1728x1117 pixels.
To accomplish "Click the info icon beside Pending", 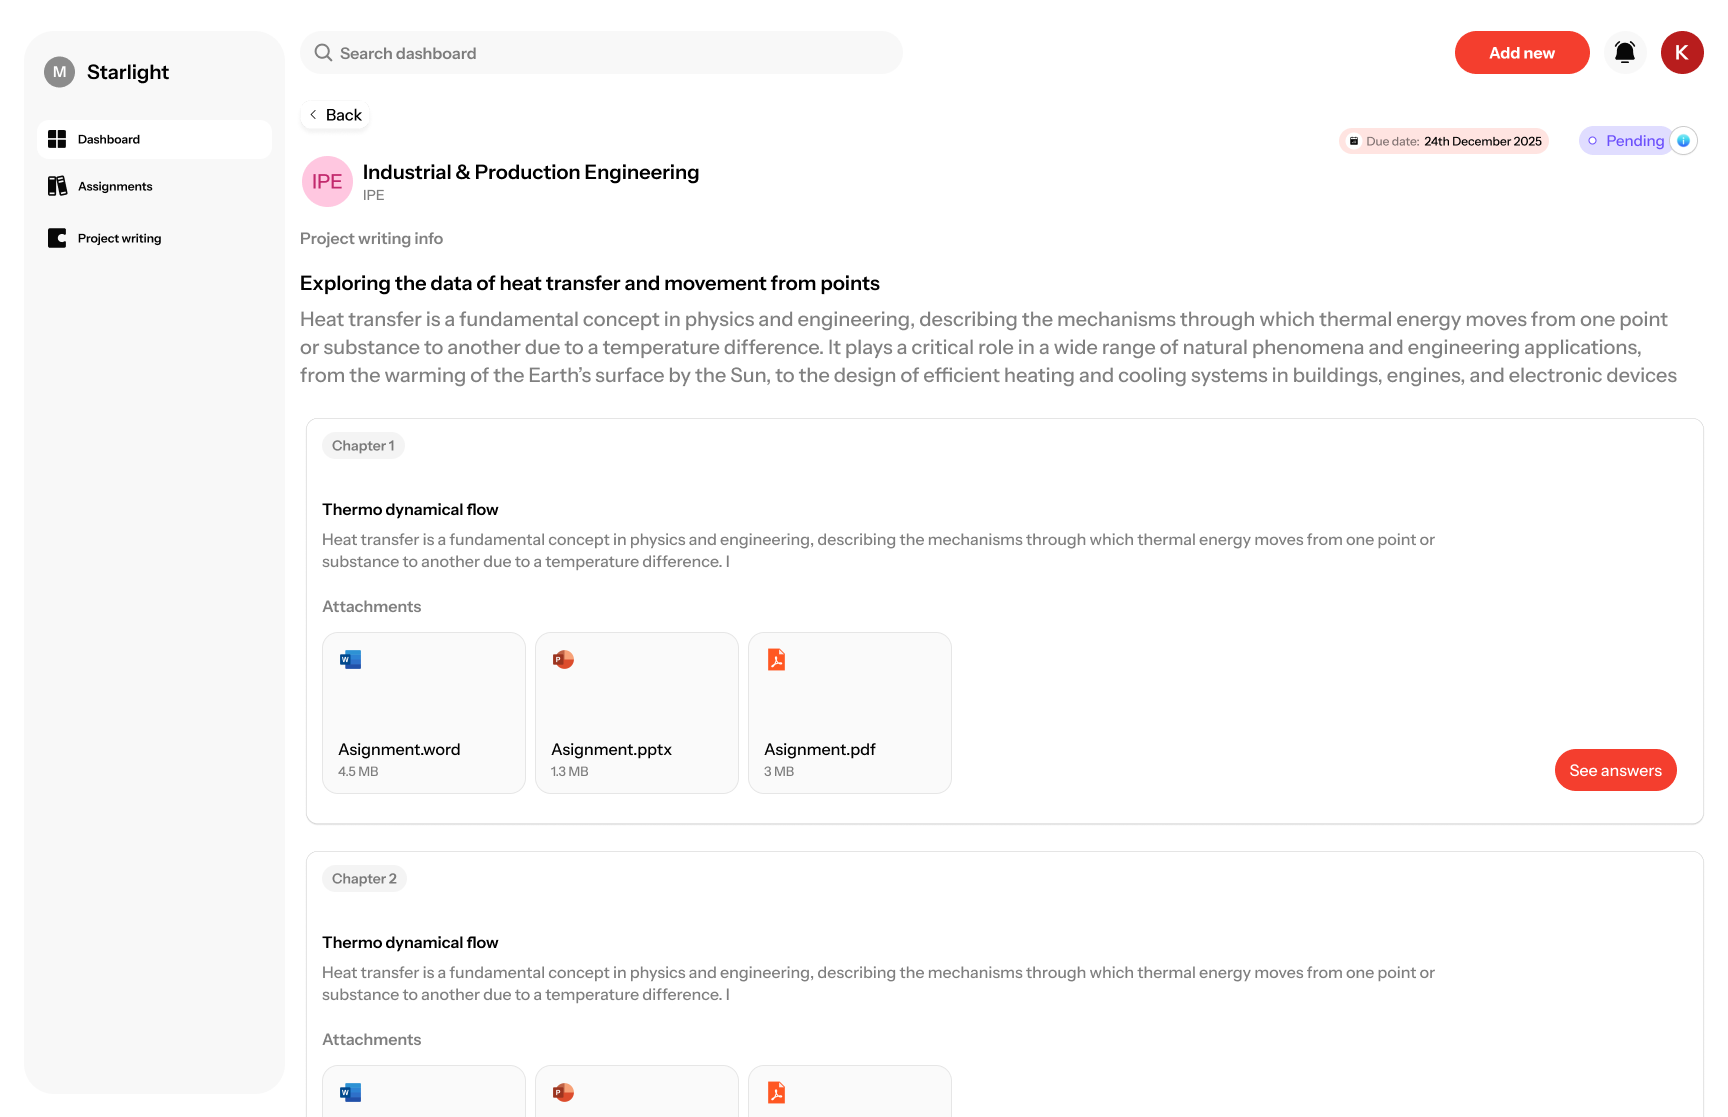I will tap(1684, 141).
